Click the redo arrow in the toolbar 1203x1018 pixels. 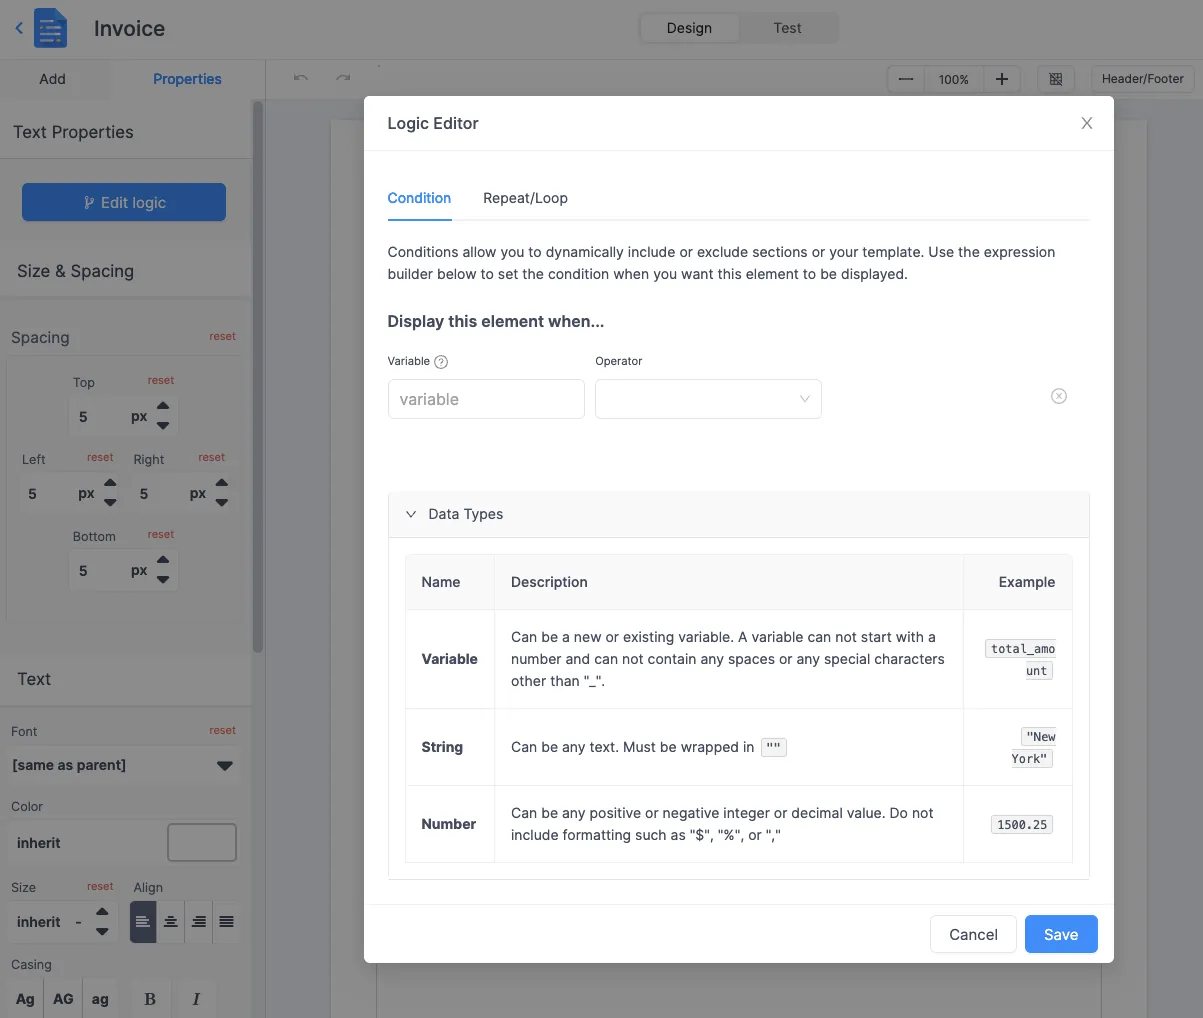pos(343,78)
